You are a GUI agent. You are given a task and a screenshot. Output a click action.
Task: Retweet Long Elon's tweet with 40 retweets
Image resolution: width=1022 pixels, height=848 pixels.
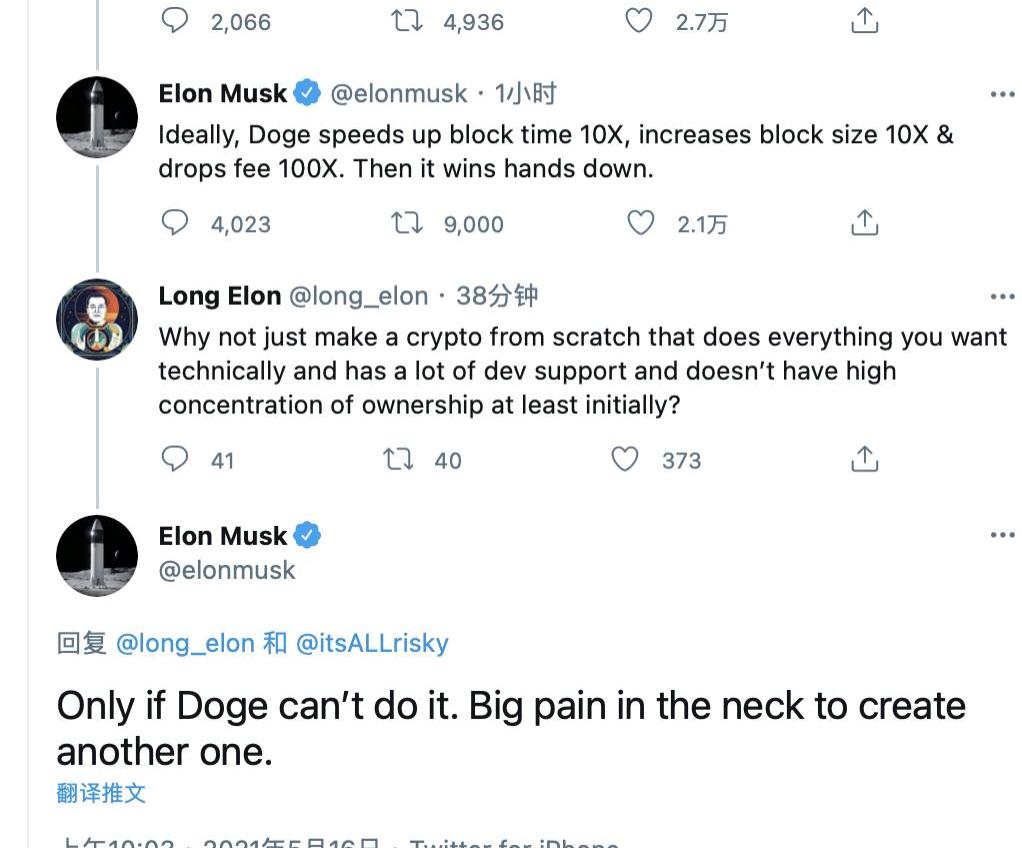(x=398, y=459)
